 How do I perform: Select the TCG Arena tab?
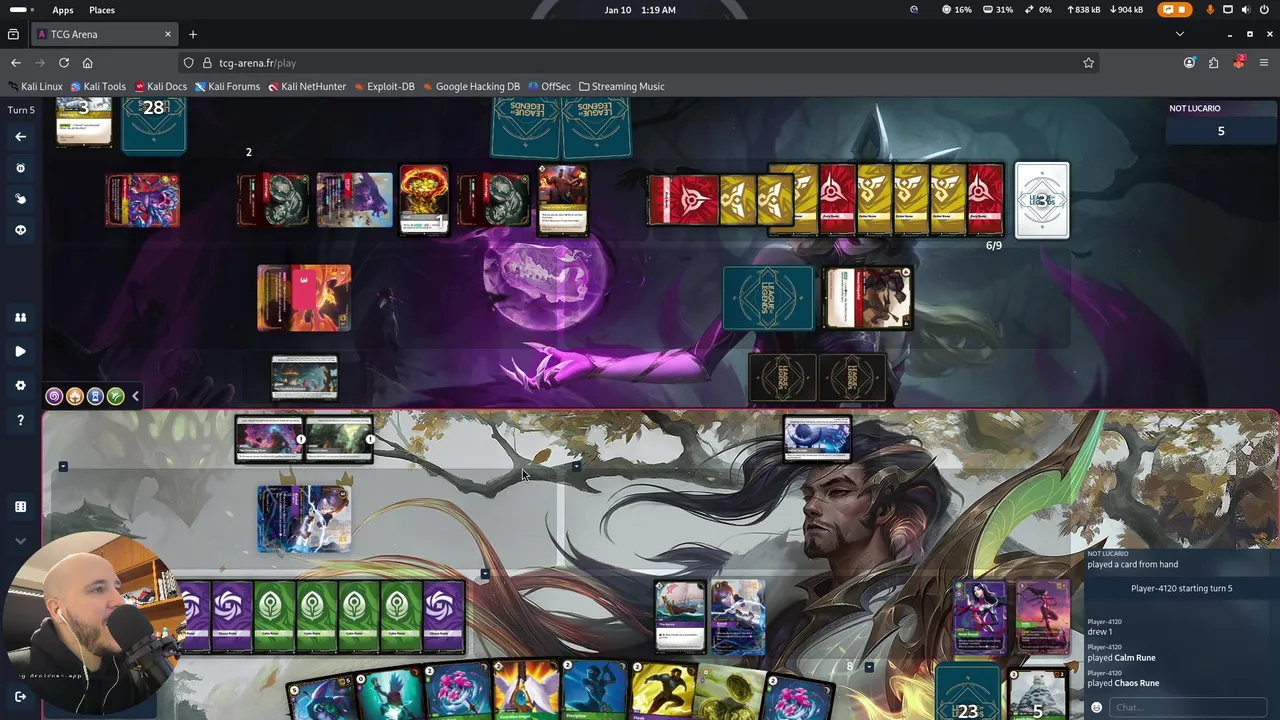(x=103, y=34)
